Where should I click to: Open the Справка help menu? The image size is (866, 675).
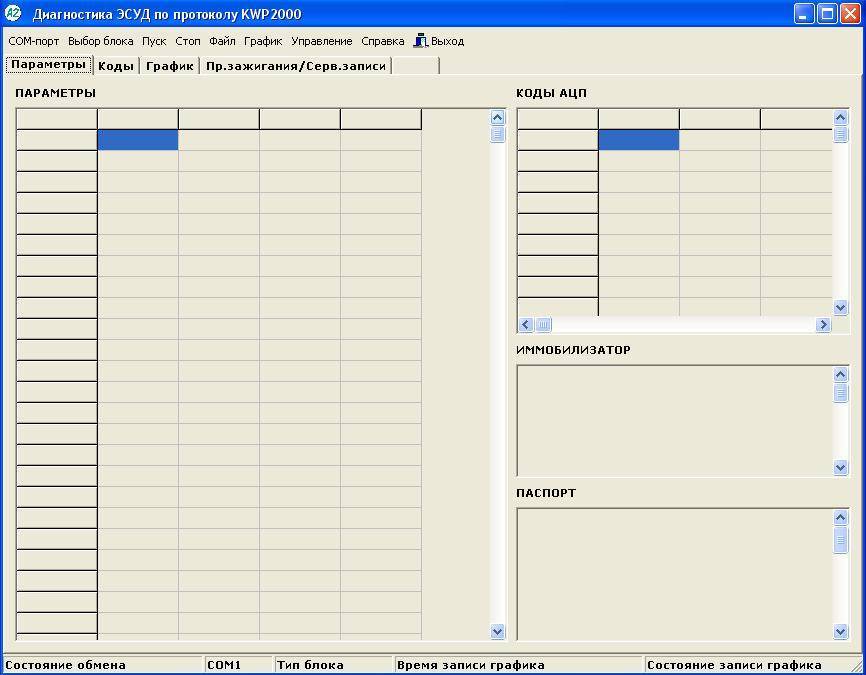click(x=382, y=41)
